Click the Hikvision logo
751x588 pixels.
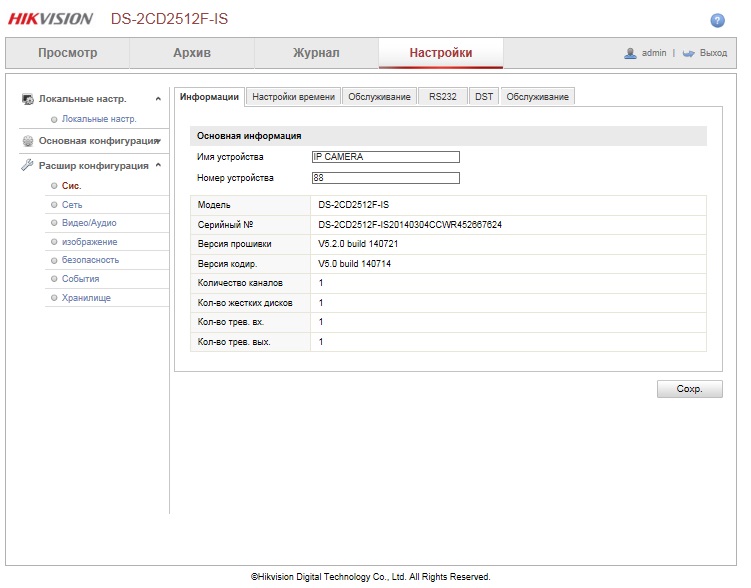(50, 19)
